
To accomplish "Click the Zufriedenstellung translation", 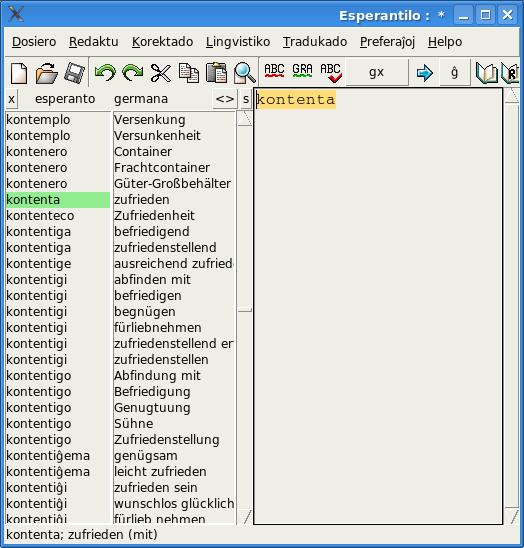I will coord(167,440).
